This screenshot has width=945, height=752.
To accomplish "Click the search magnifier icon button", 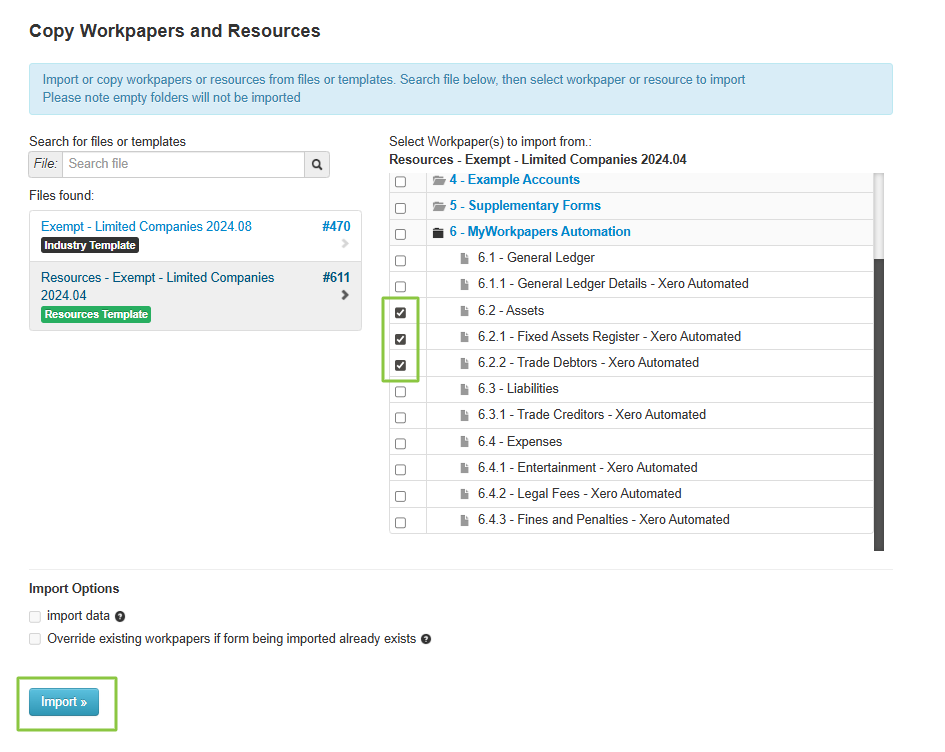I will (x=317, y=165).
